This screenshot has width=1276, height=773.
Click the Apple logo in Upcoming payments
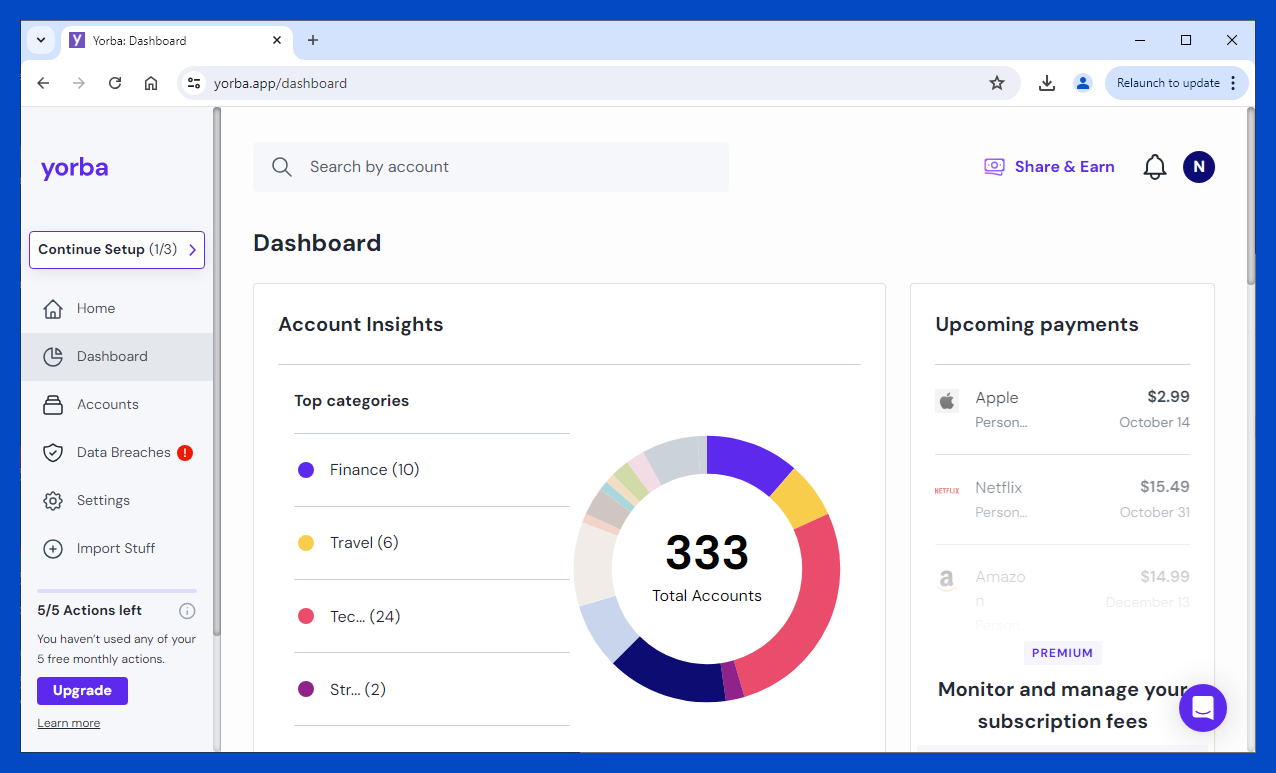(947, 401)
